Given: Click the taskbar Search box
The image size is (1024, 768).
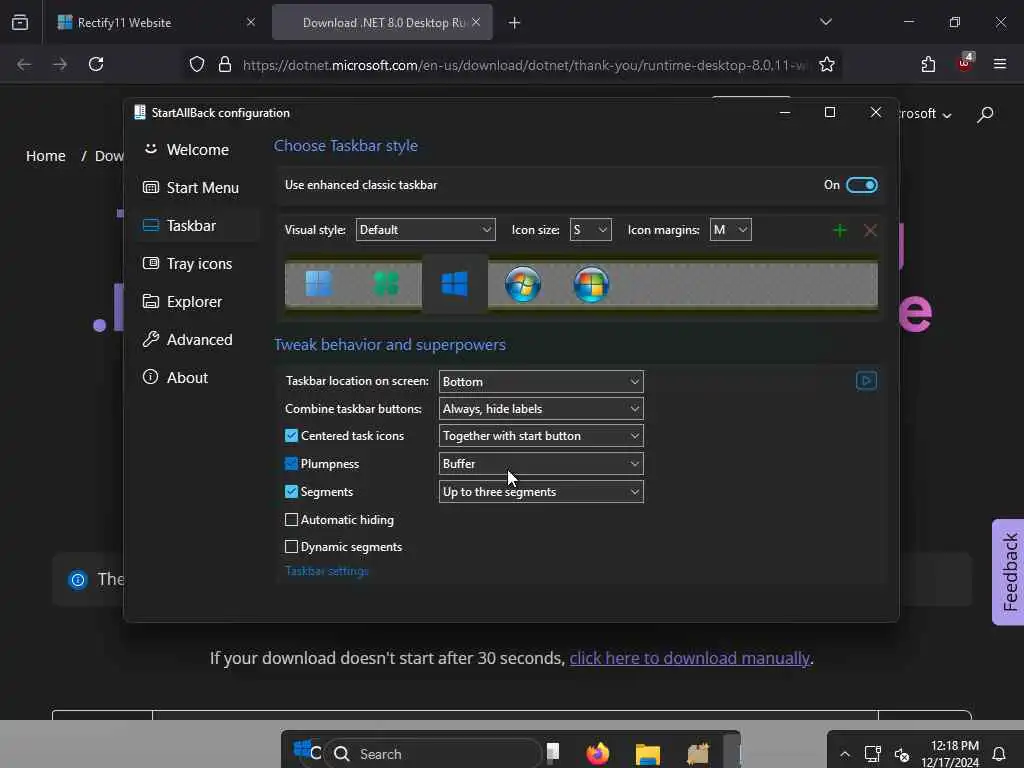Looking at the screenshot, I should [433, 754].
